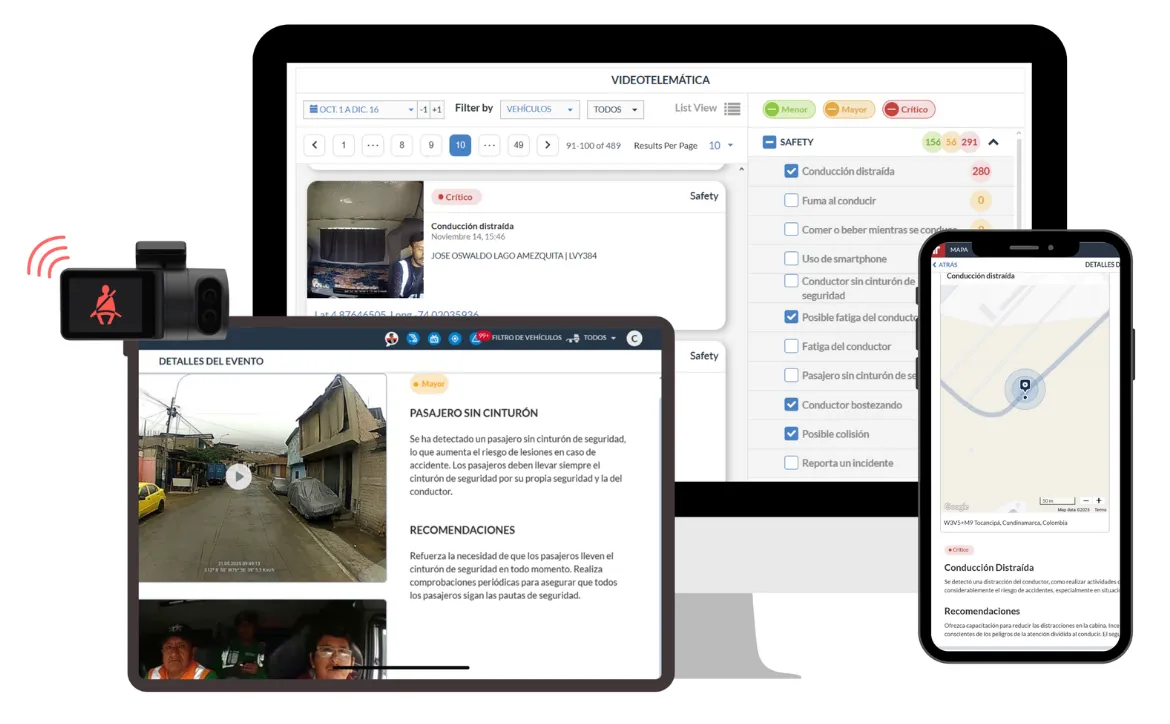
Task: Uncheck Conductor bostezando
Action: 791,405
